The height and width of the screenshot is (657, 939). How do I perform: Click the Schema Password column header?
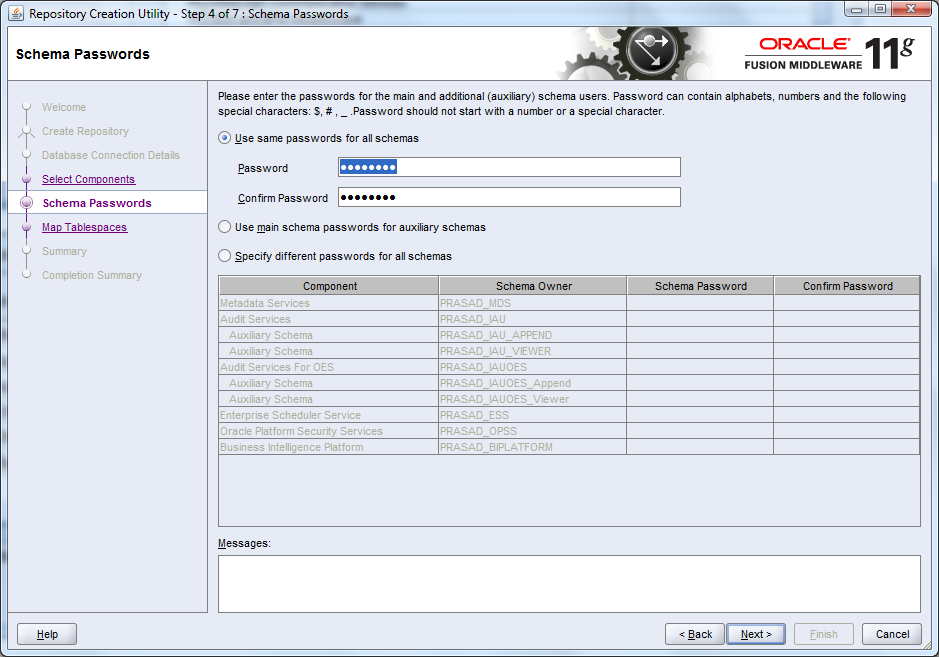[700, 286]
